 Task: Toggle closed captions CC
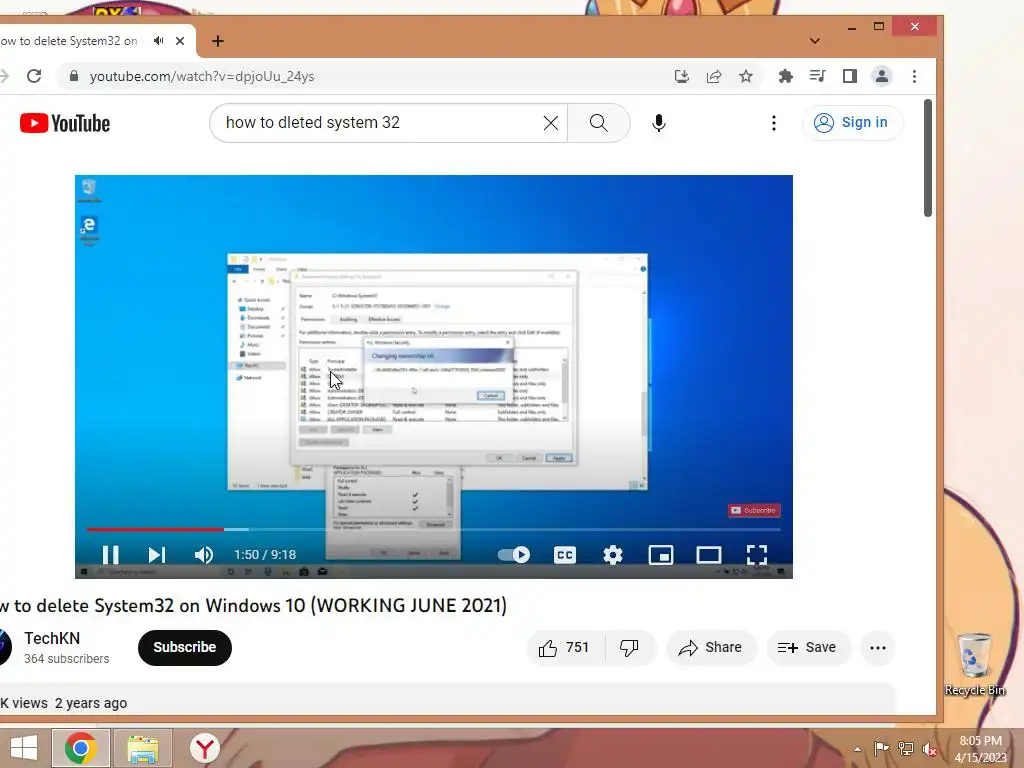click(565, 554)
